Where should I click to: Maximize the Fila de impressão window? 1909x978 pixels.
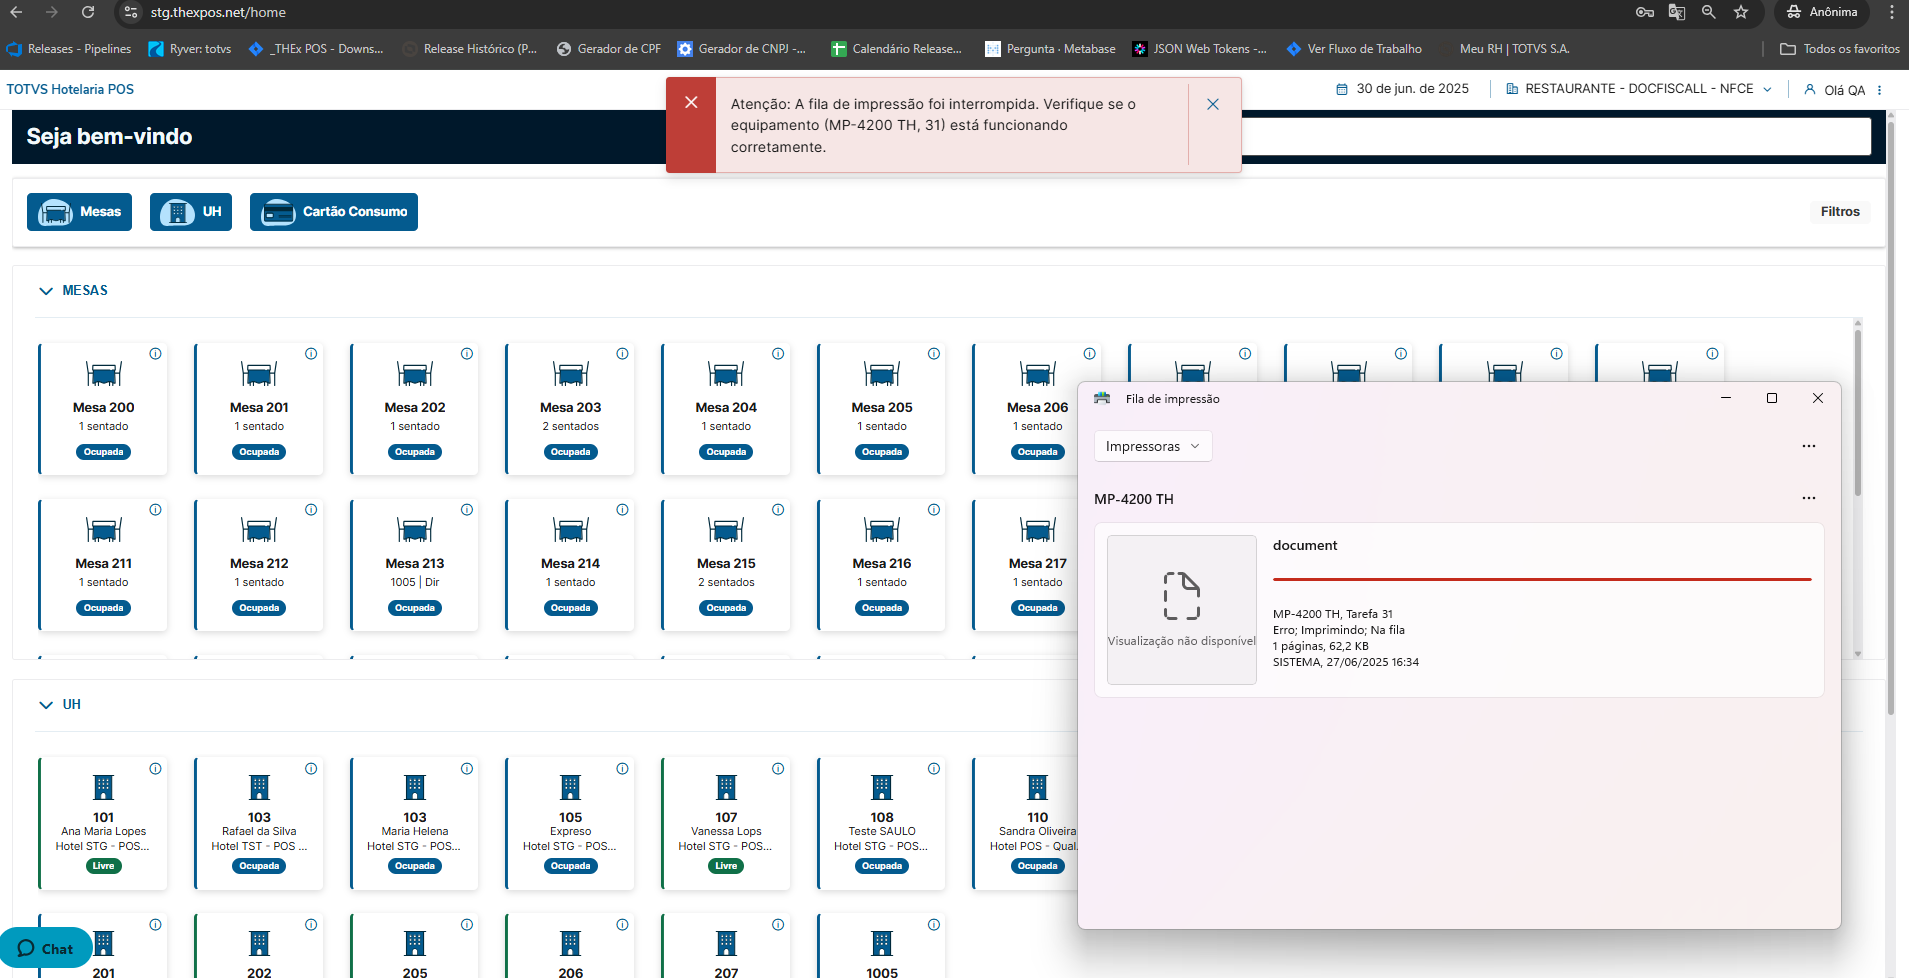coord(1772,398)
